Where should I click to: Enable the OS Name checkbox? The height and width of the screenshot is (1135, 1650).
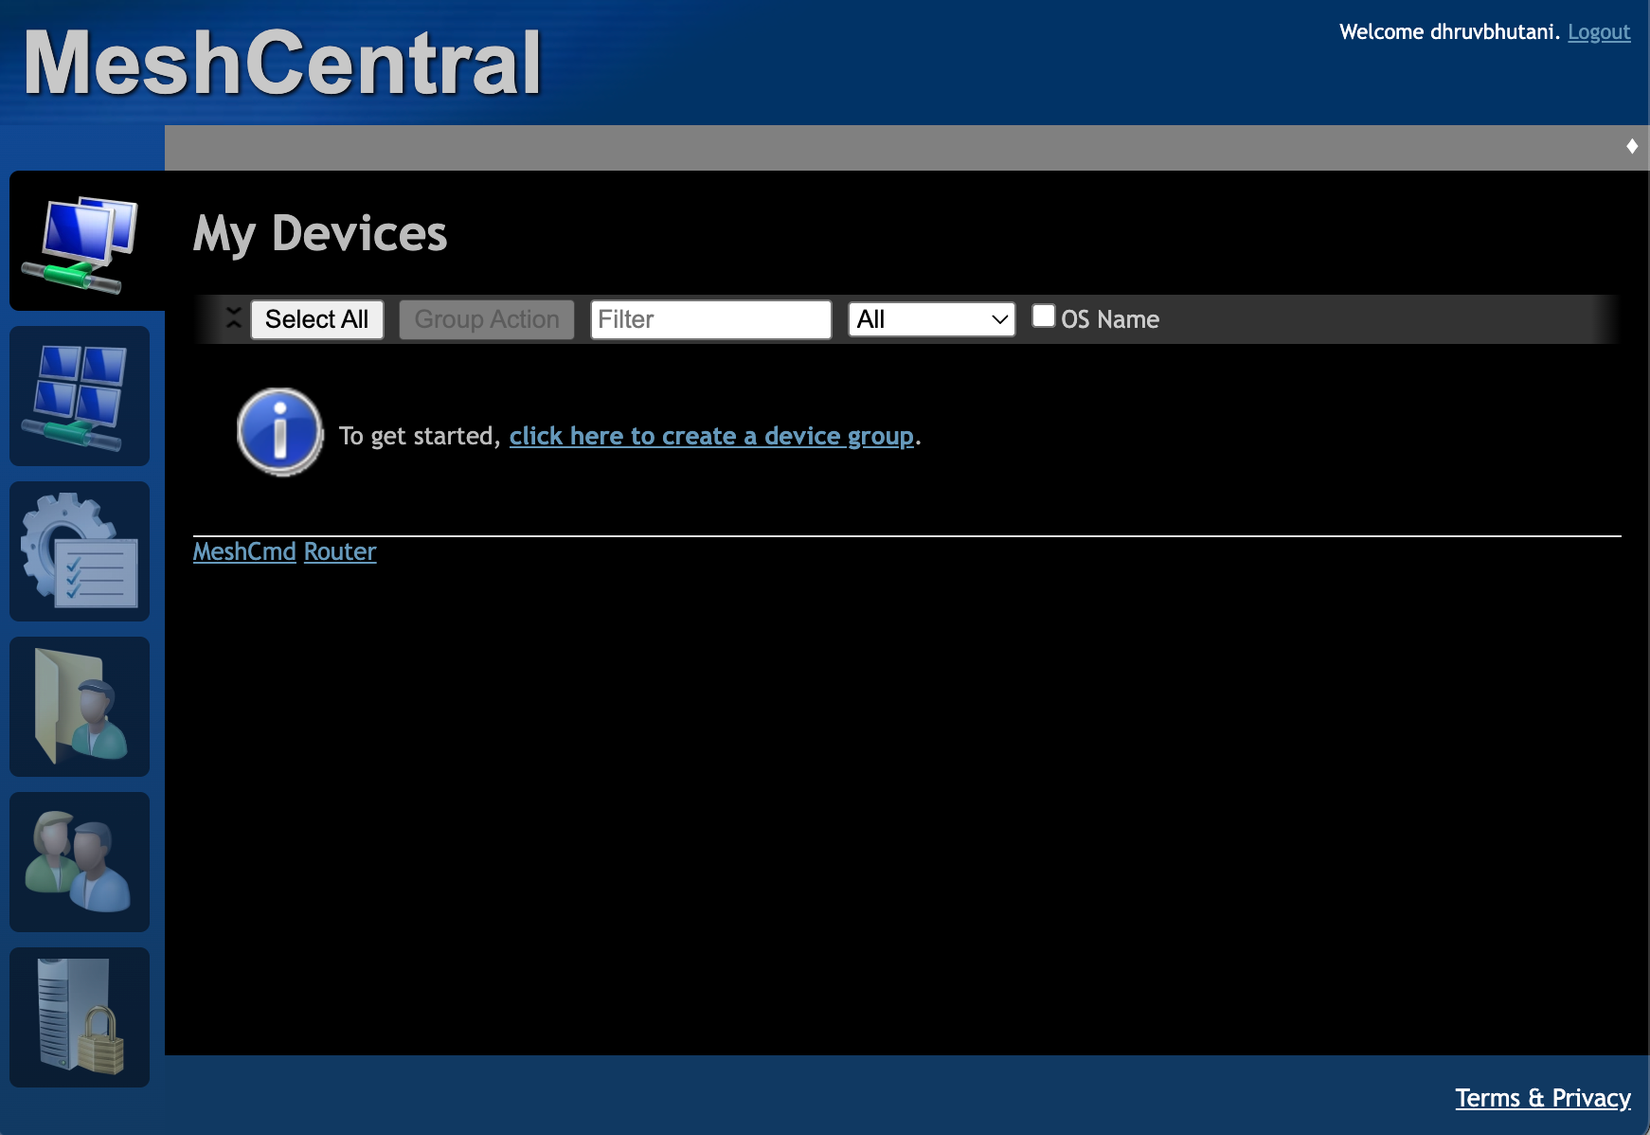[x=1043, y=315]
